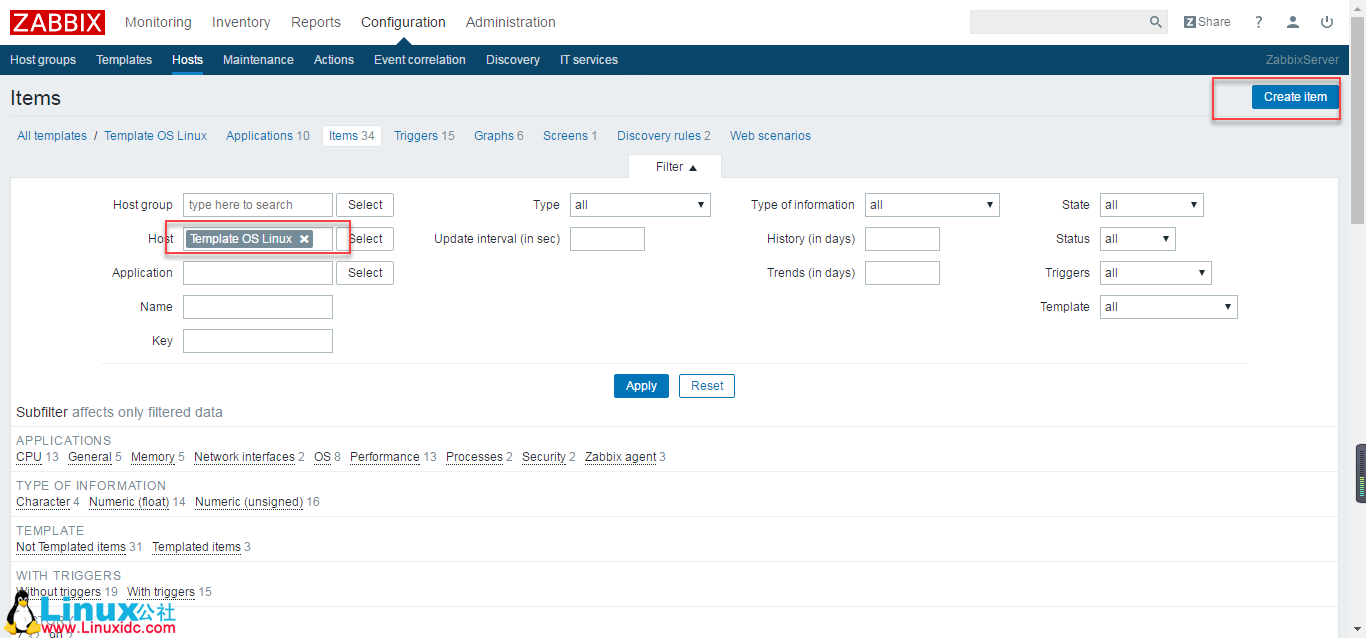Switch to the Monitoring menu
Screen dimensions: 1366x638
pyautogui.click(x=158, y=21)
